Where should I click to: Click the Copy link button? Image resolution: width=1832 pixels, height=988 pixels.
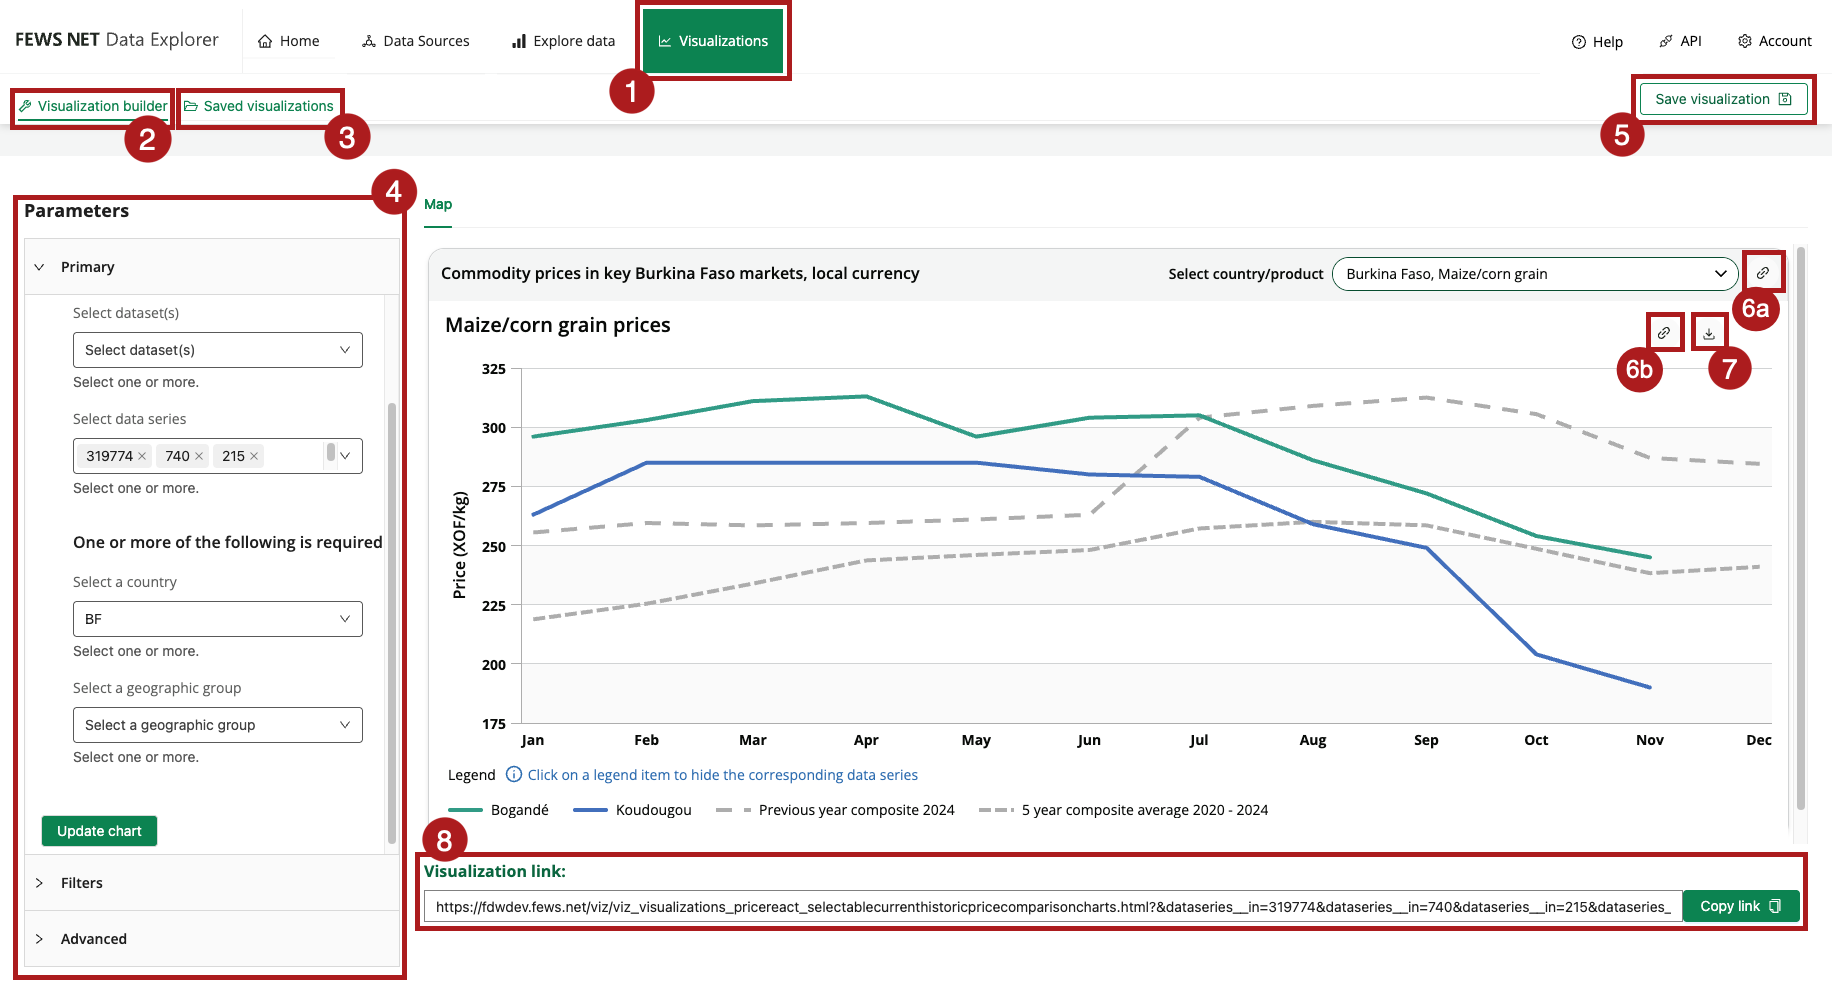[x=1740, y=905]
